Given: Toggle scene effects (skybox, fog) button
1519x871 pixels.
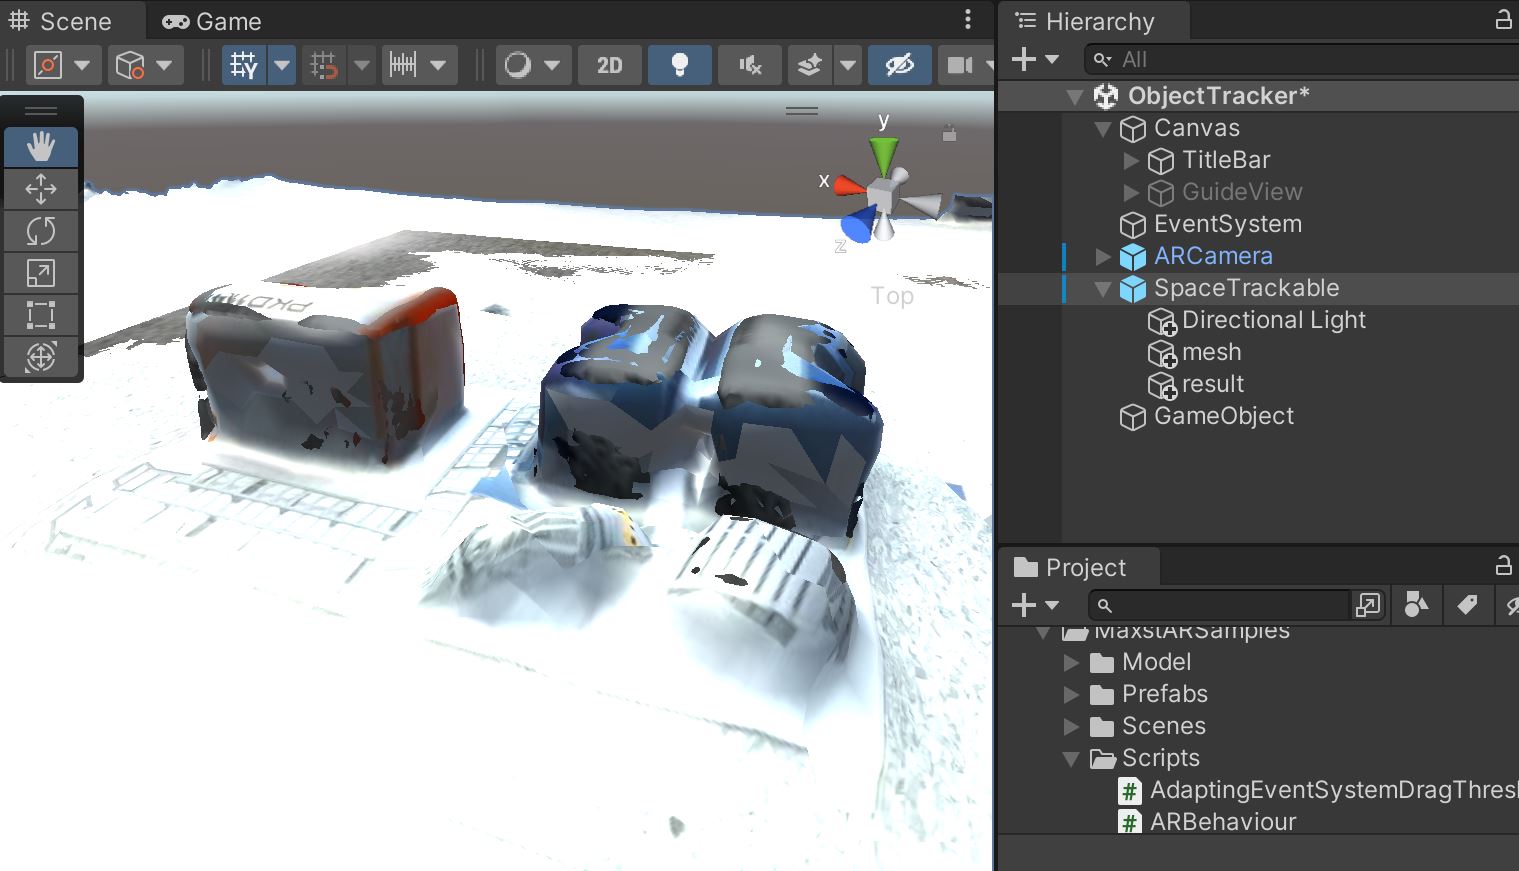Looking at the screenshot, I should pyautogui.click(x=810, y=65).
